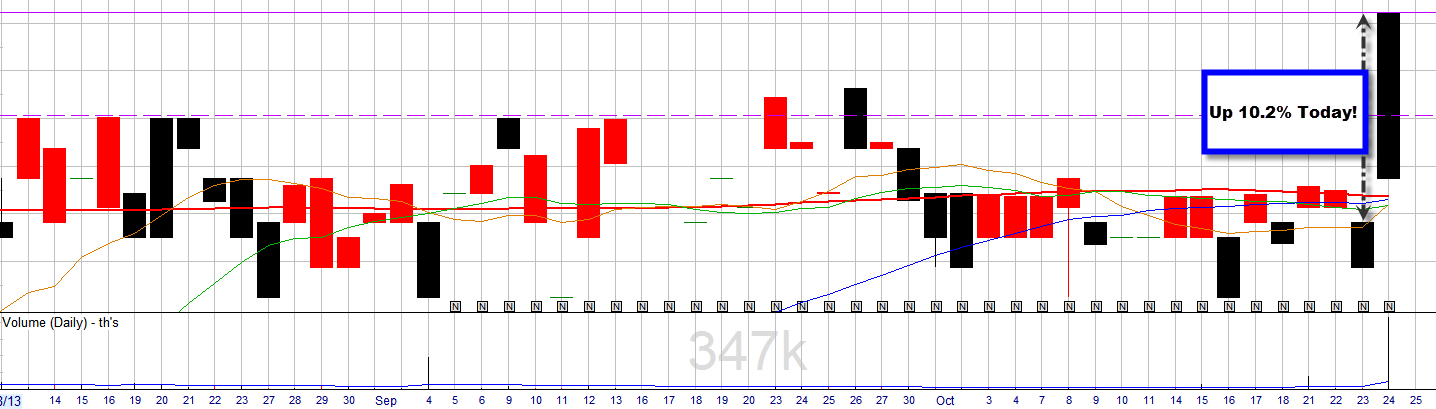
Task: Open the news marker for Oct 24
Action: click(1389, 306)
